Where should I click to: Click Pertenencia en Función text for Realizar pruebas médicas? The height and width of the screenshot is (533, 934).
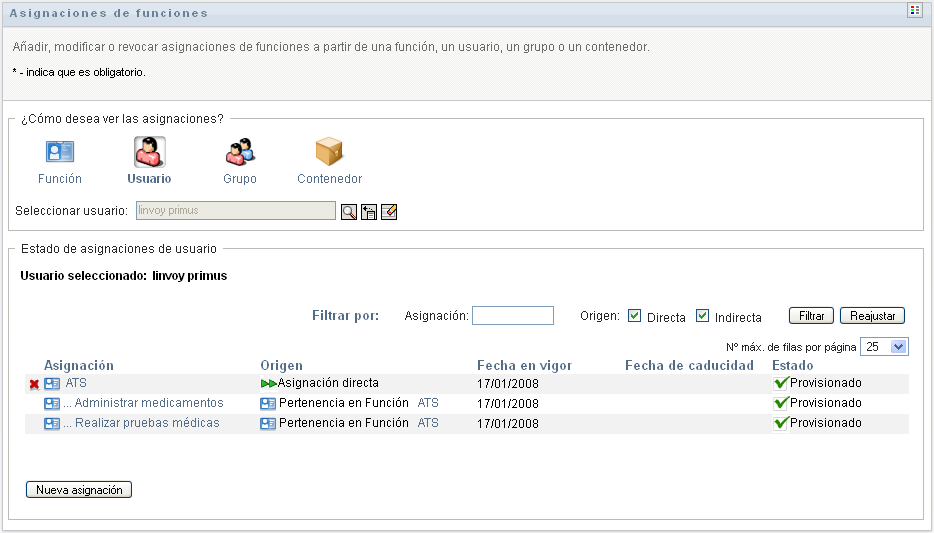coord(344,423)
